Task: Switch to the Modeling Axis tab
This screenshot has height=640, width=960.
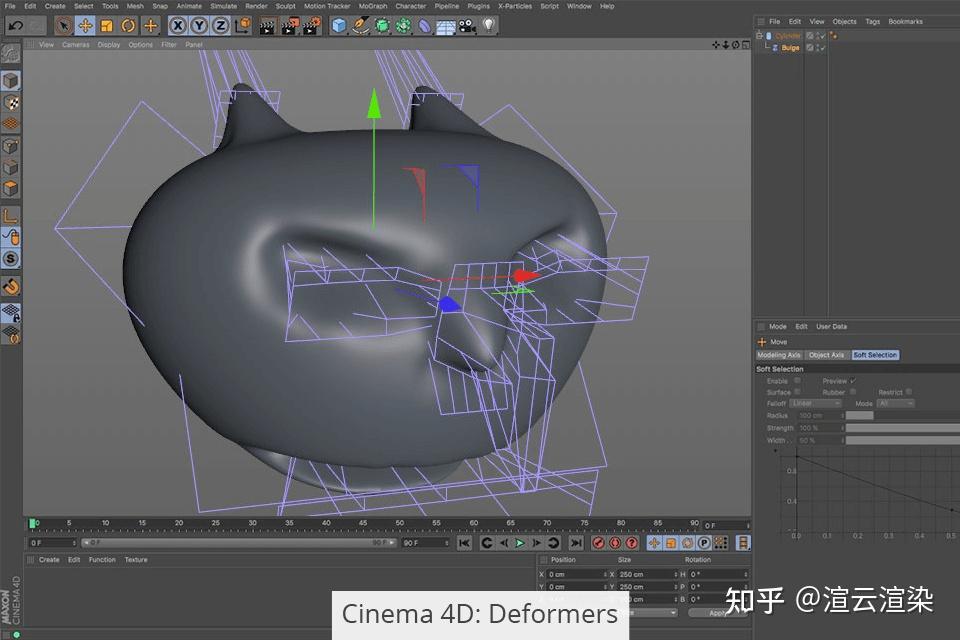Action: tap(779, 355)
